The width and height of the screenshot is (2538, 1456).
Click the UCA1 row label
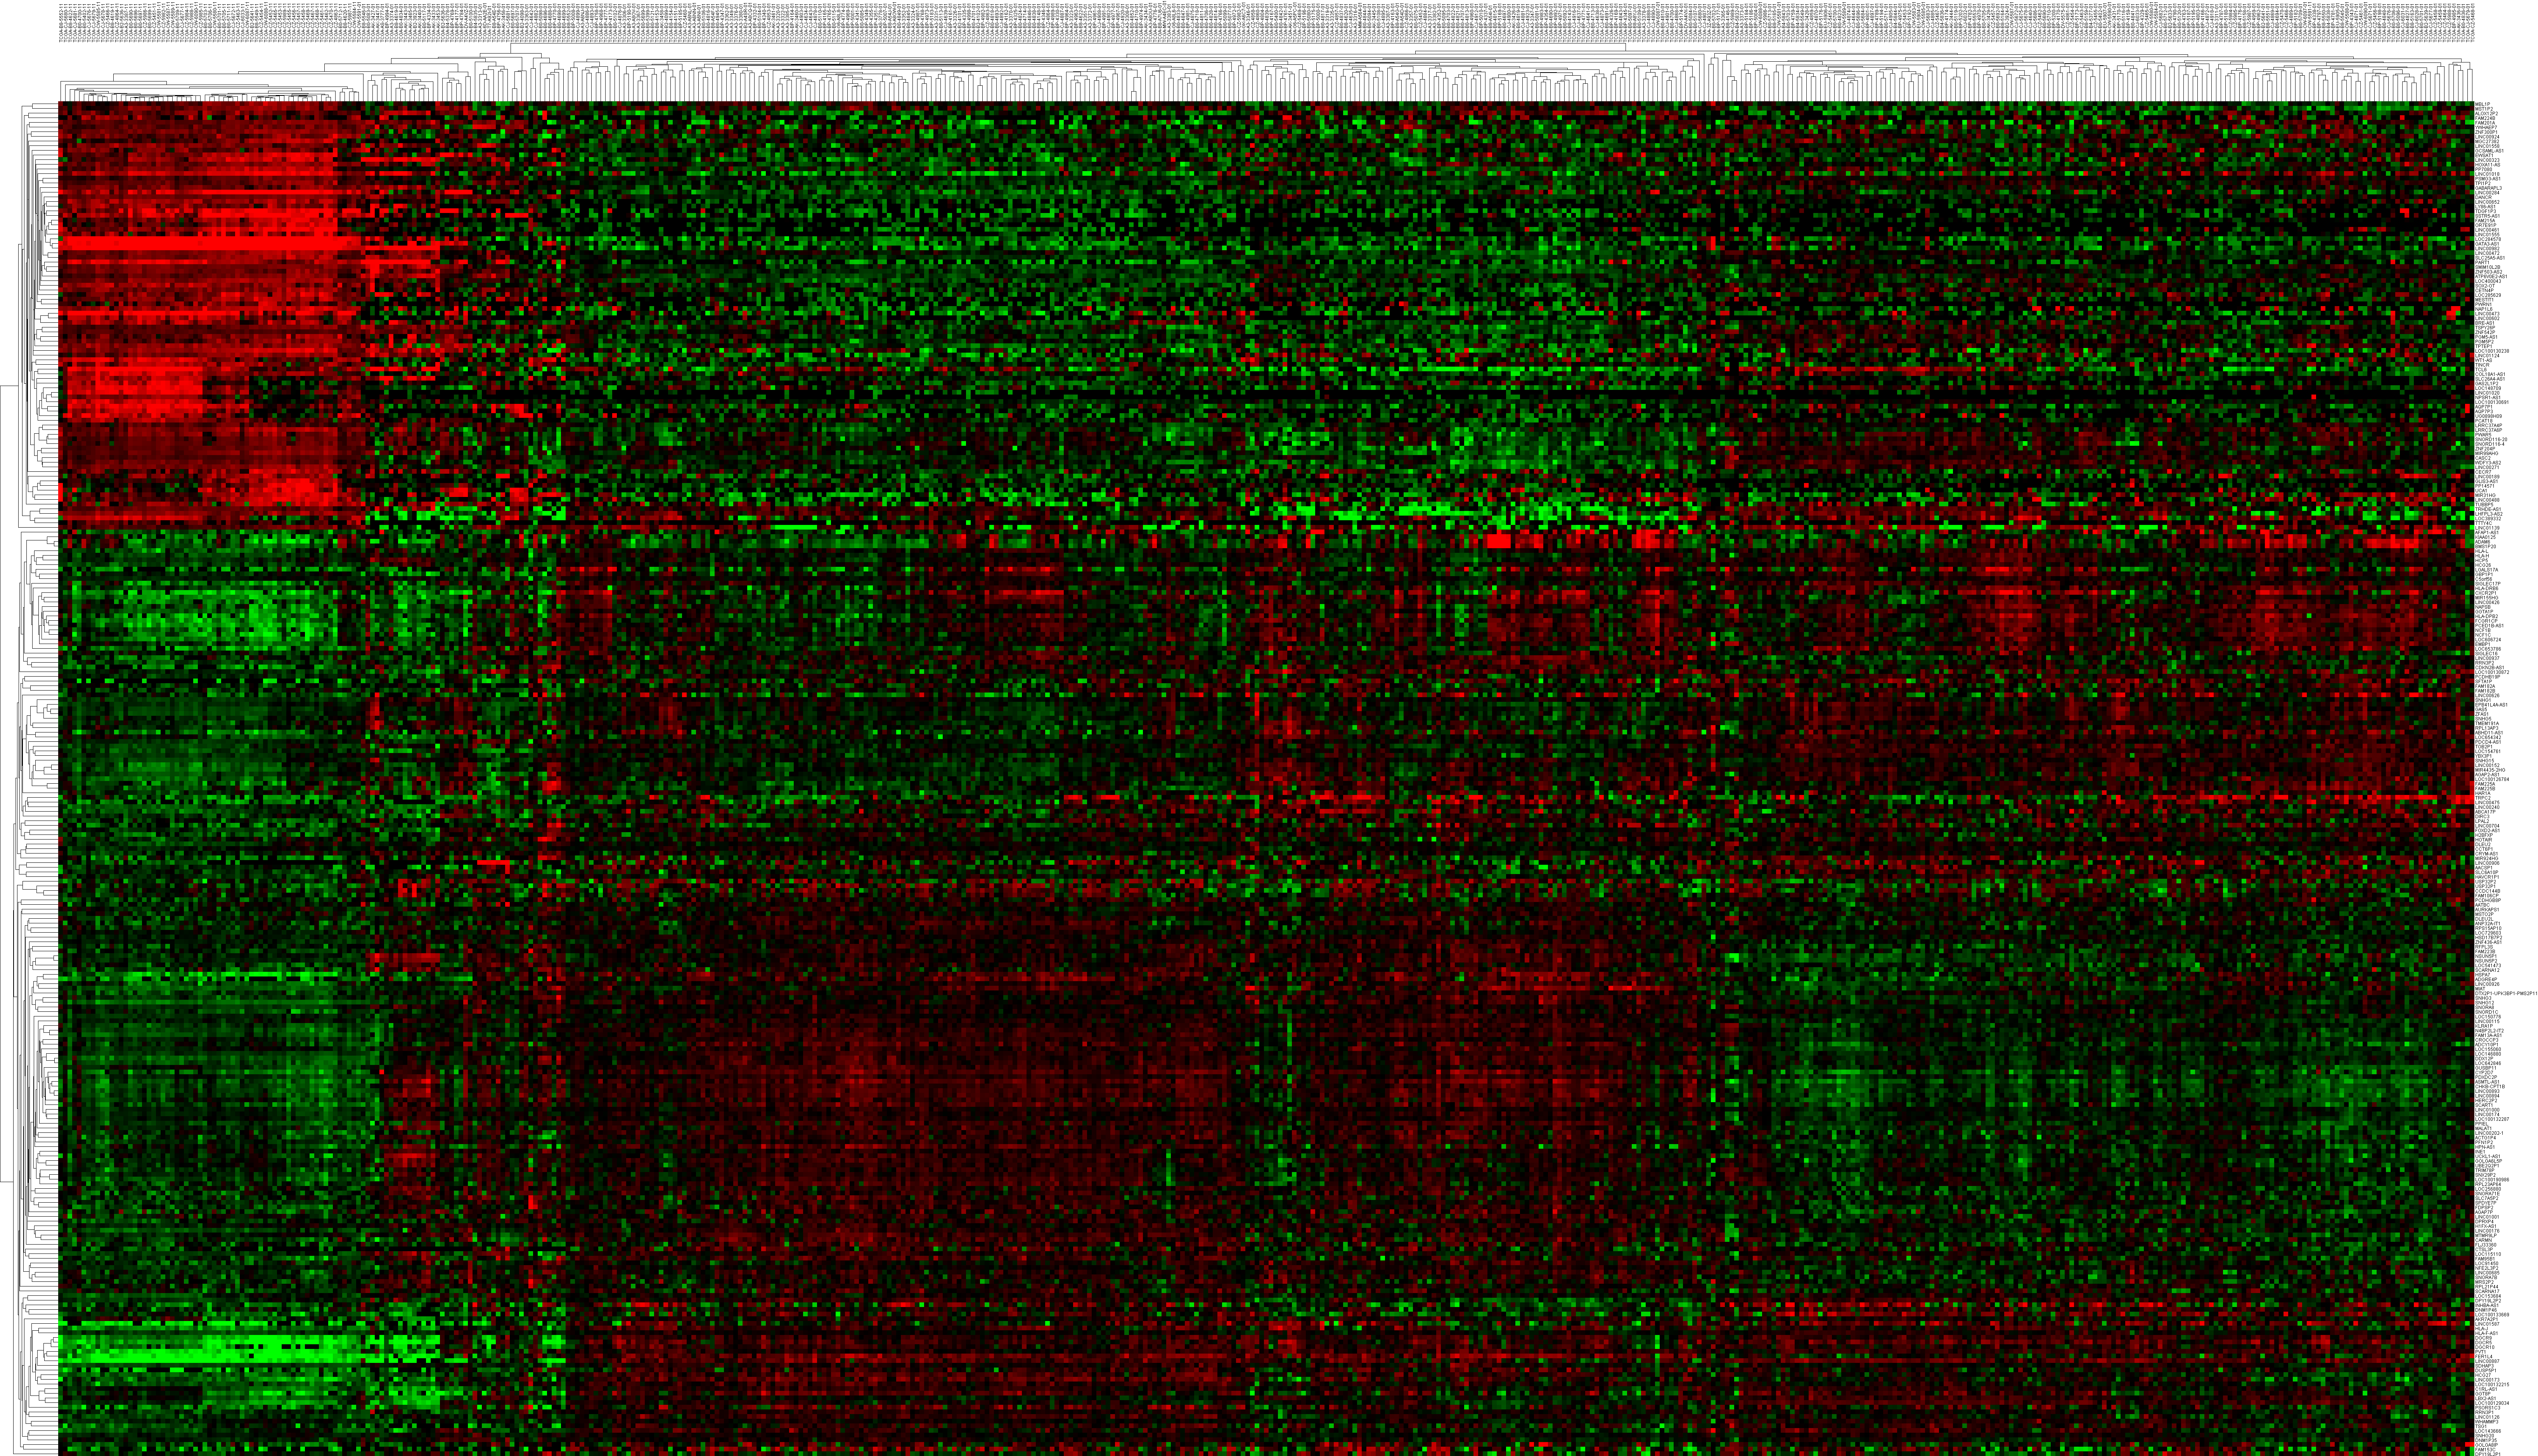point(2481,491)
